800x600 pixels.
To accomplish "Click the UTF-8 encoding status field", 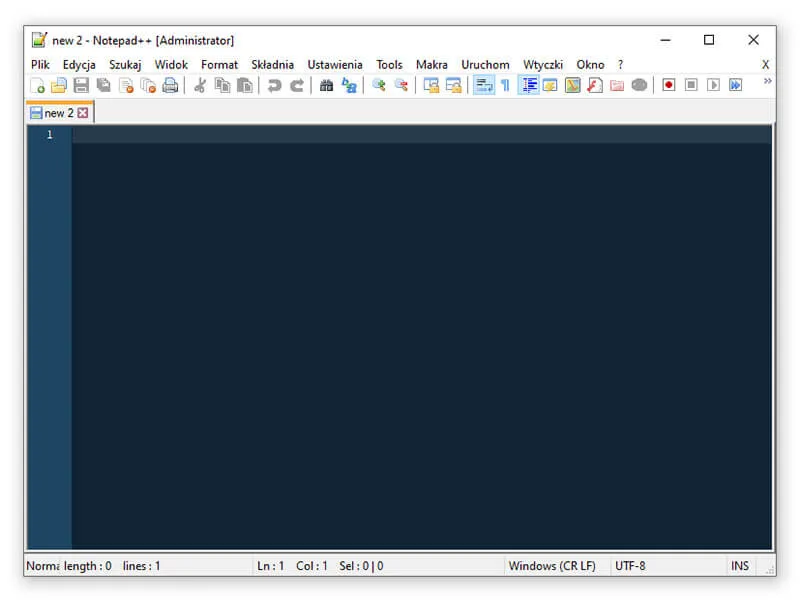I will (x=630, y=566).
